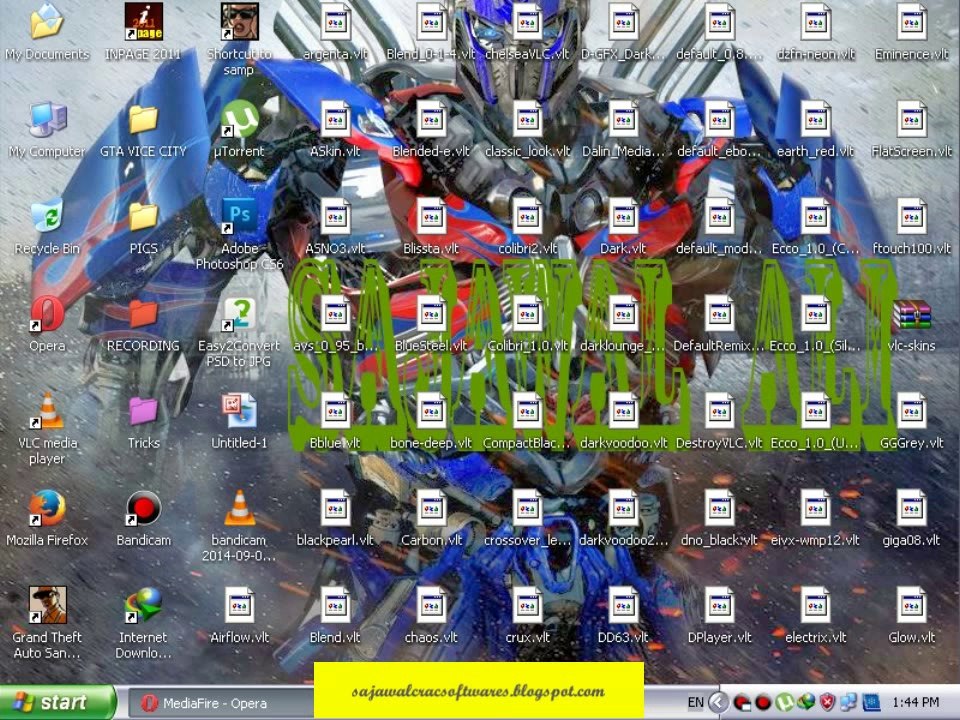The height and width of the screenshot is (720, 960).
Task: Select chelseaVLC.vlt file icon
Action: [x=528, y=22]
